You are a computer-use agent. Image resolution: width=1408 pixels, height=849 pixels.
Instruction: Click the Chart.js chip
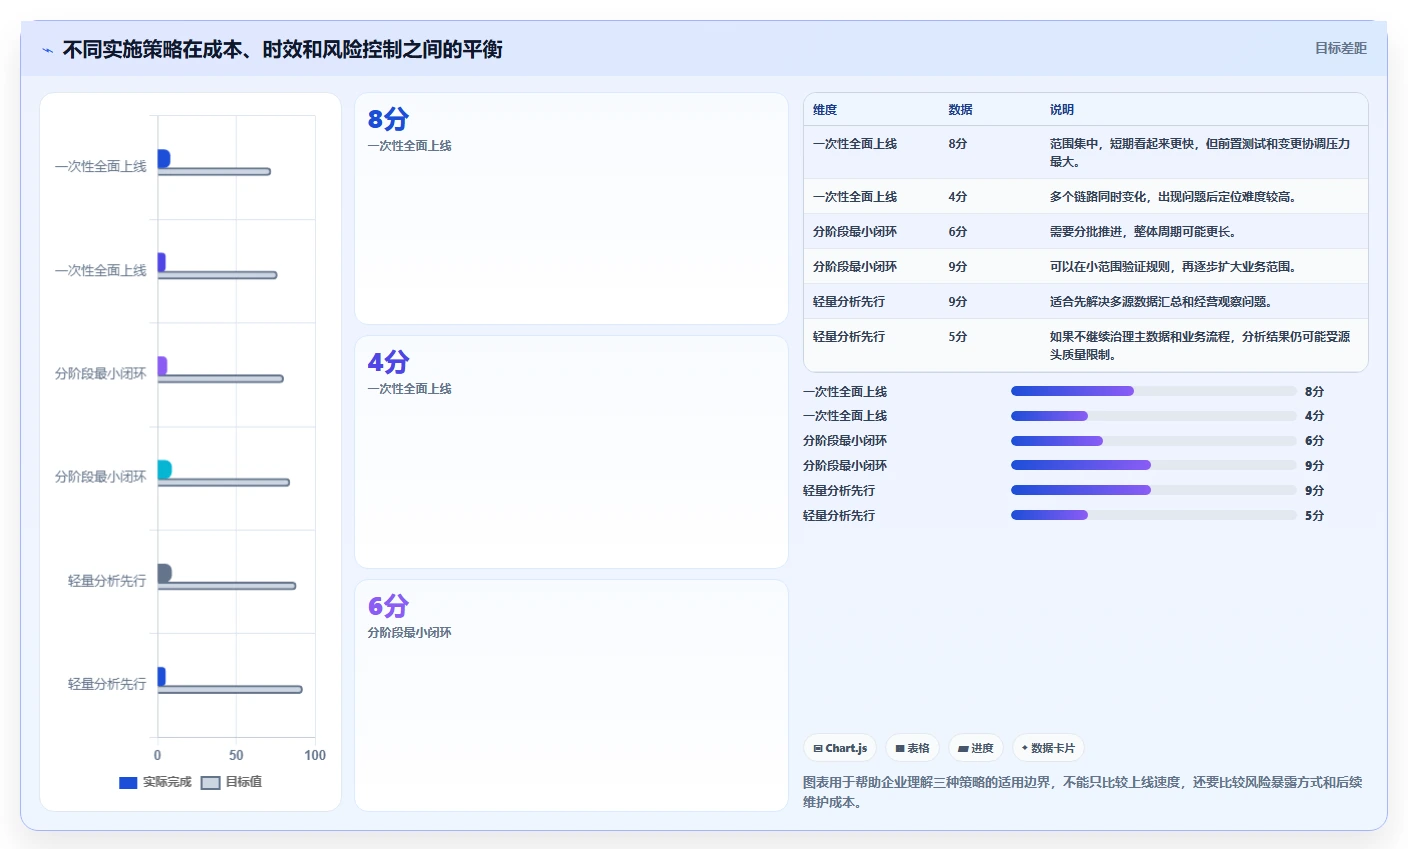pyautogui.click(x=840, y=748)
